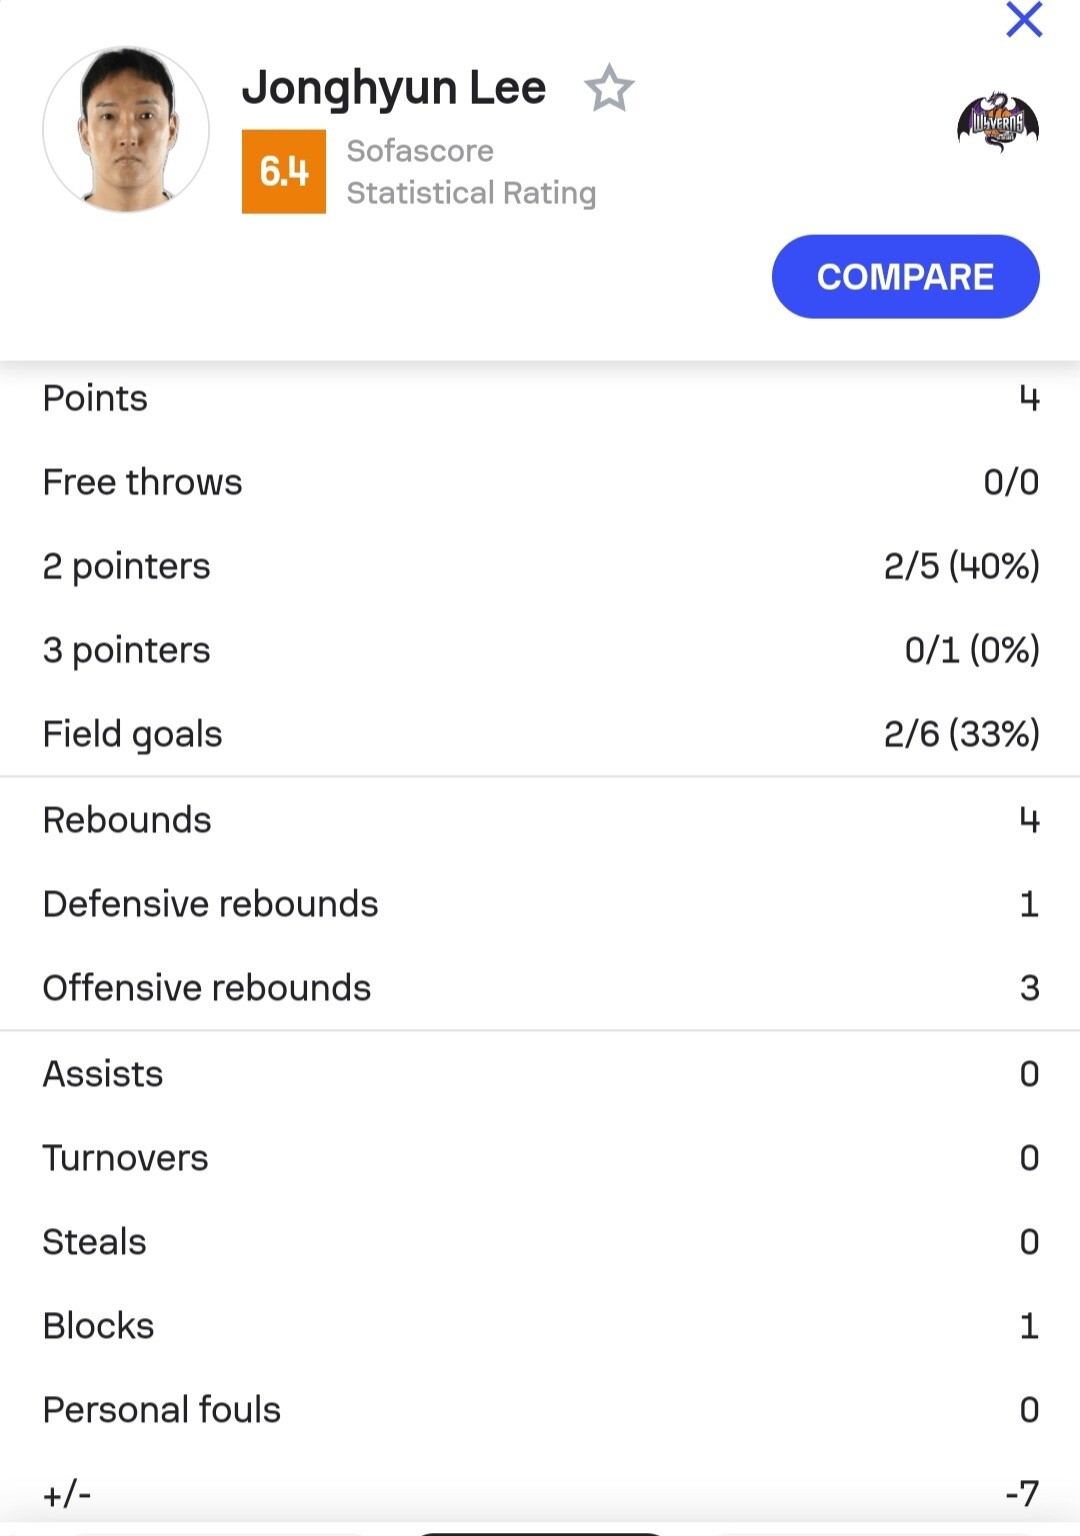
Task: Close the player stats panel
Action: [x=1024, y=19]
